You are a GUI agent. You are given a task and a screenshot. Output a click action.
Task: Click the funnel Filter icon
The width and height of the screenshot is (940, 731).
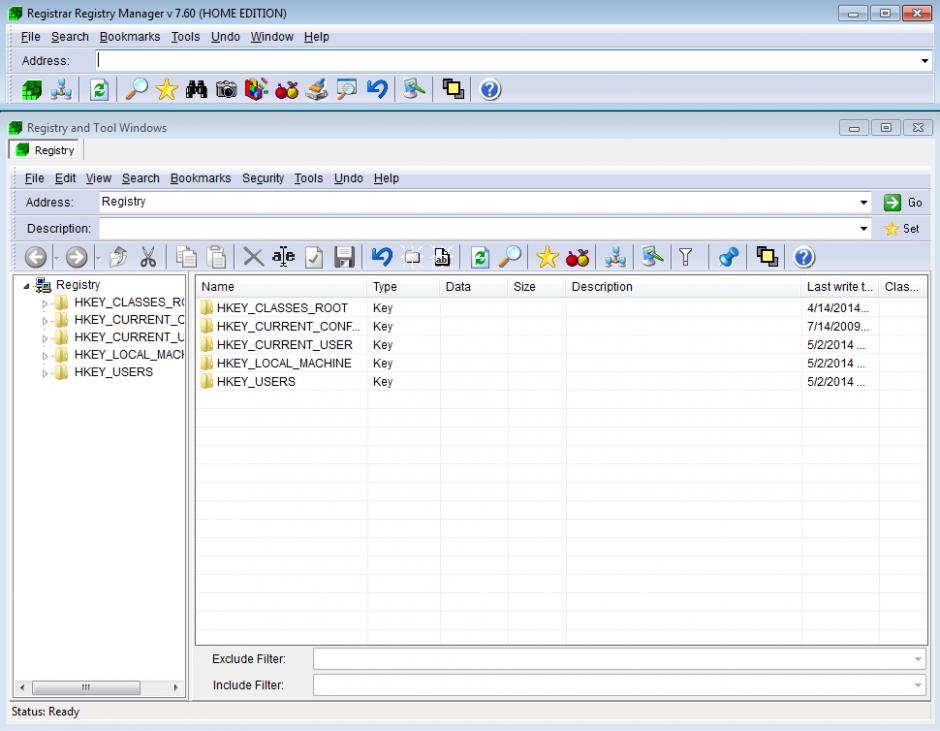click(686, 257)
